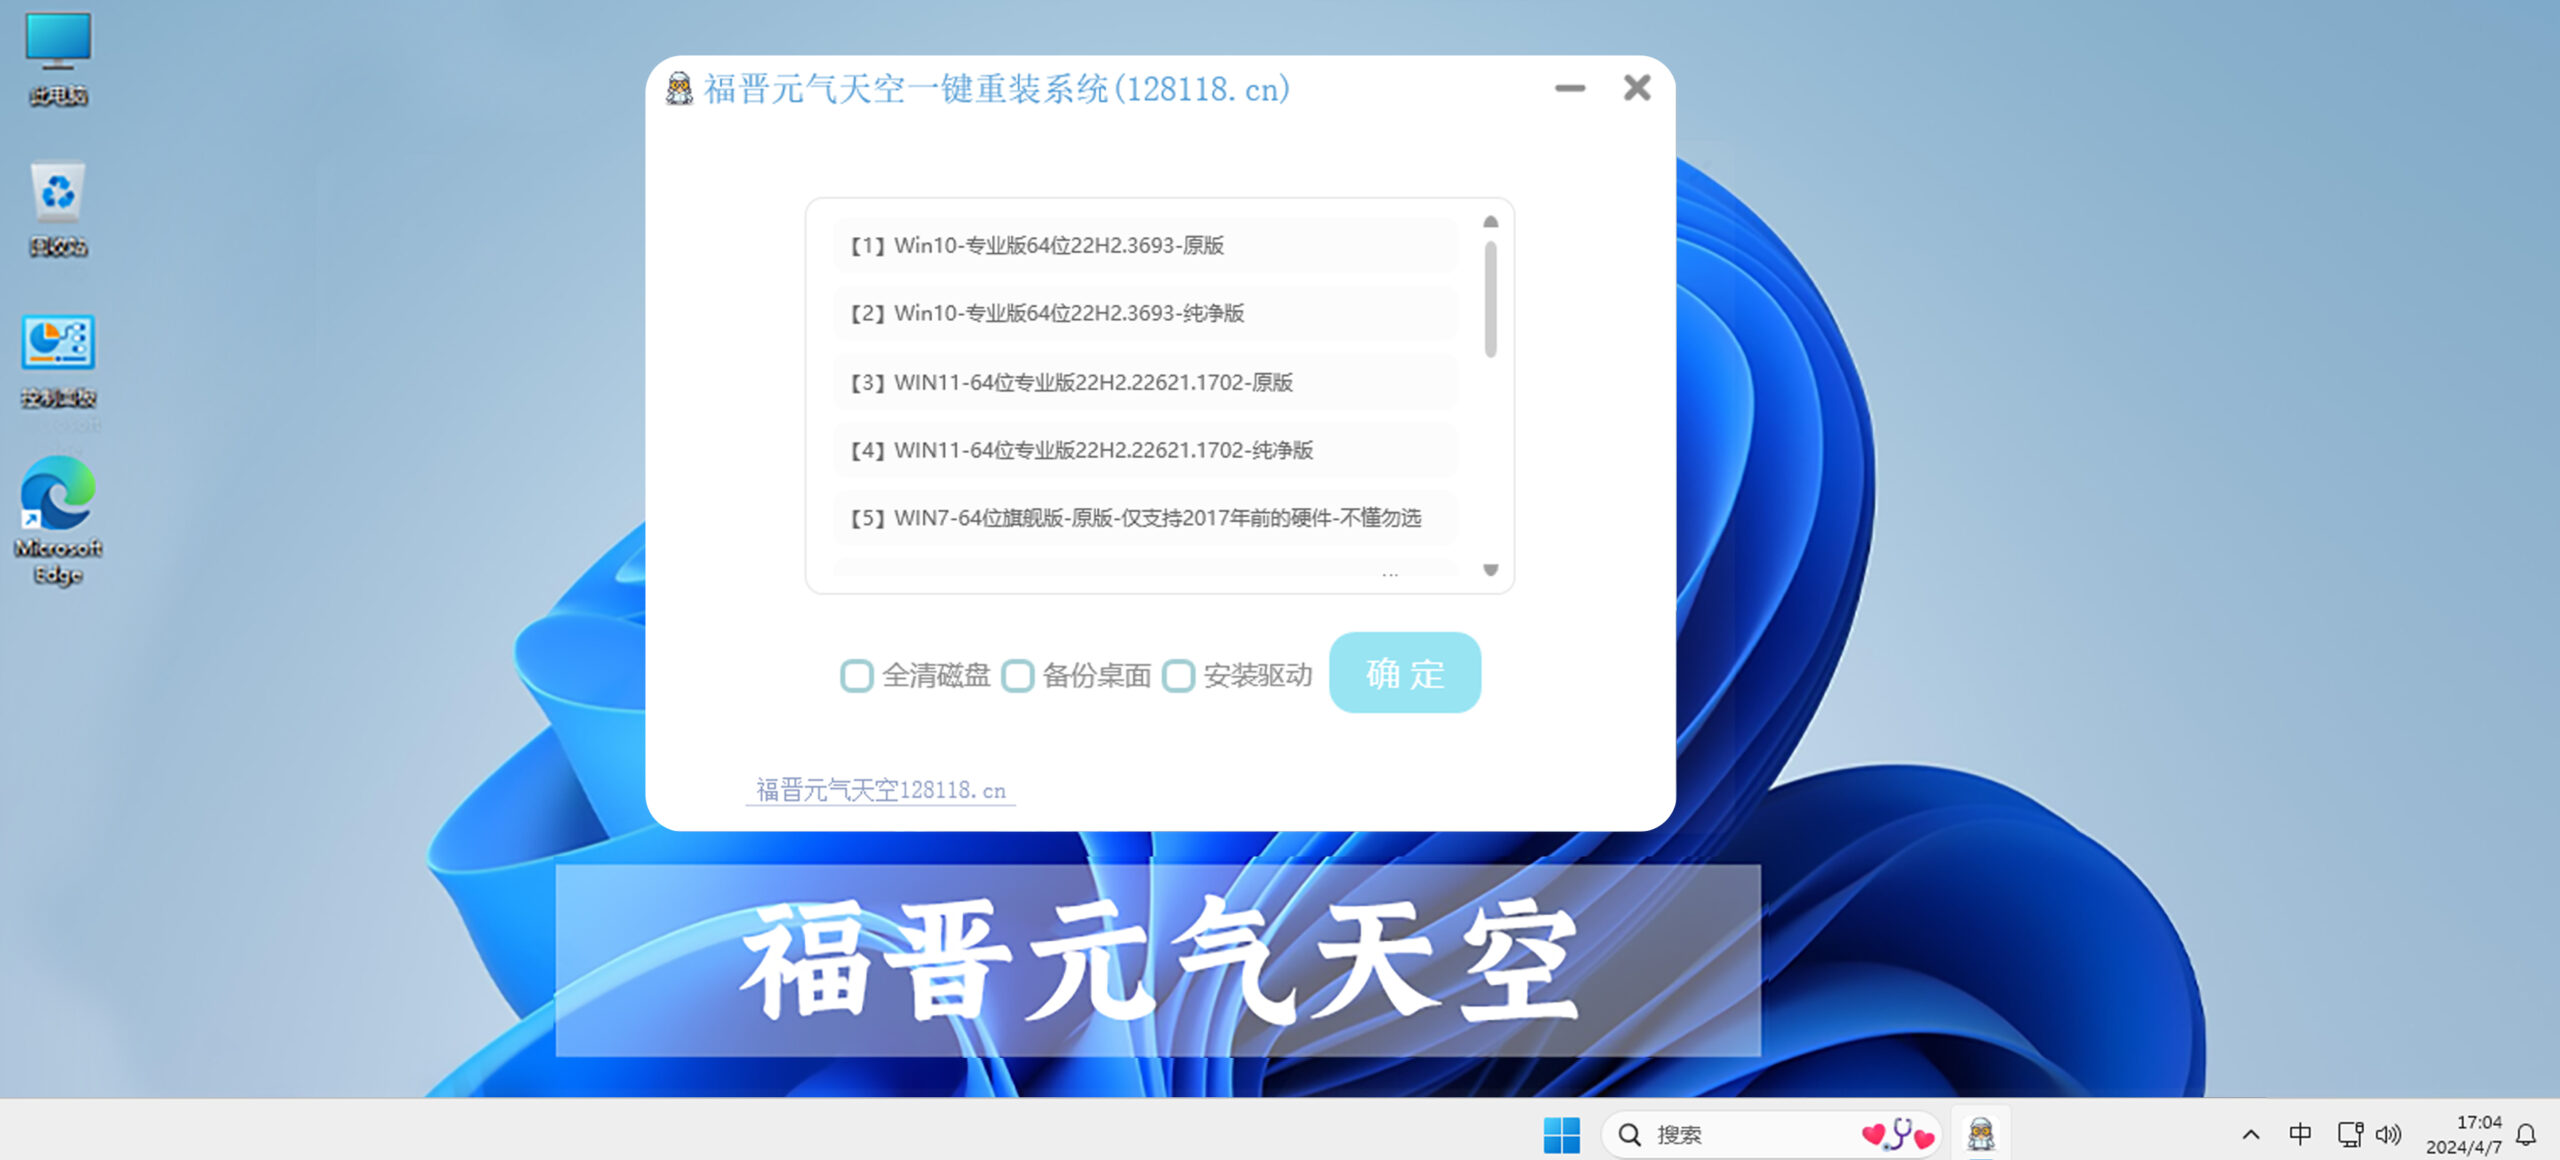The width and height of the screenshot is (2560, 1160).
Task: Click the list scroll-down arrow
Action: click(x=1490, y=570)
